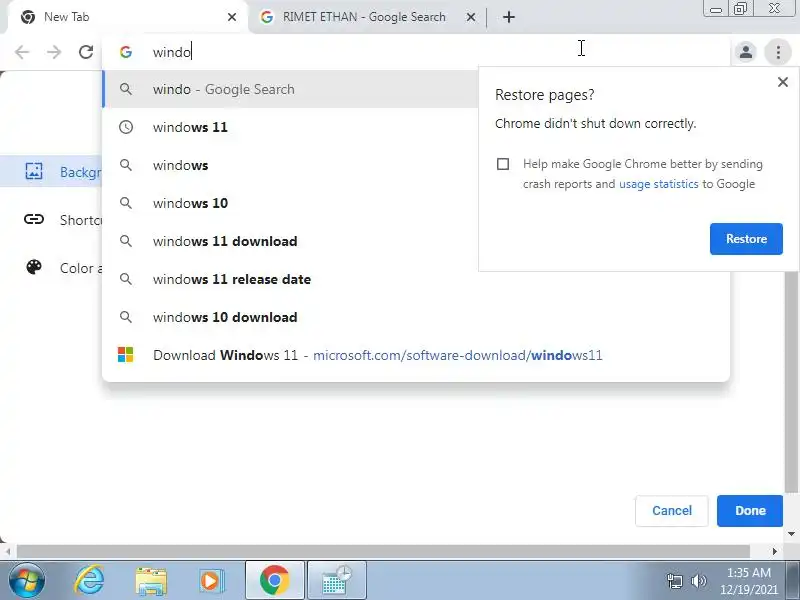Choose the 'windows' search suggestion
Viewport: 800px width, 600px height.
(x=291, y=165)
